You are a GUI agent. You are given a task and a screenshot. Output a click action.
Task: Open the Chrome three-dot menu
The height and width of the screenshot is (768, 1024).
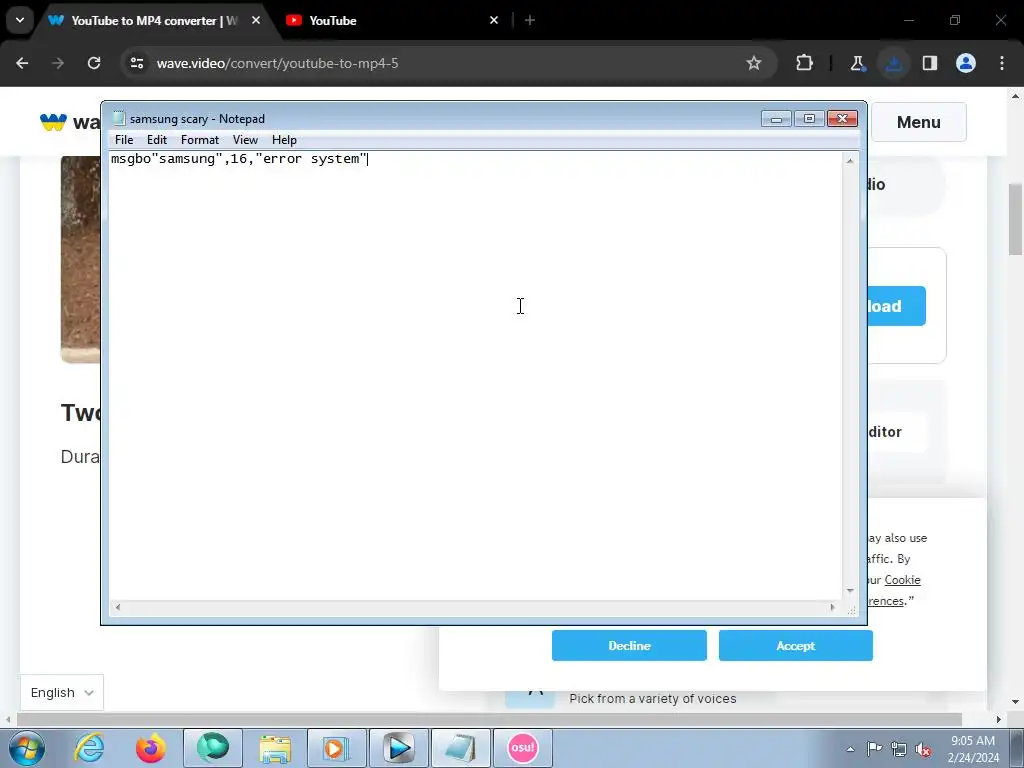1002,63
